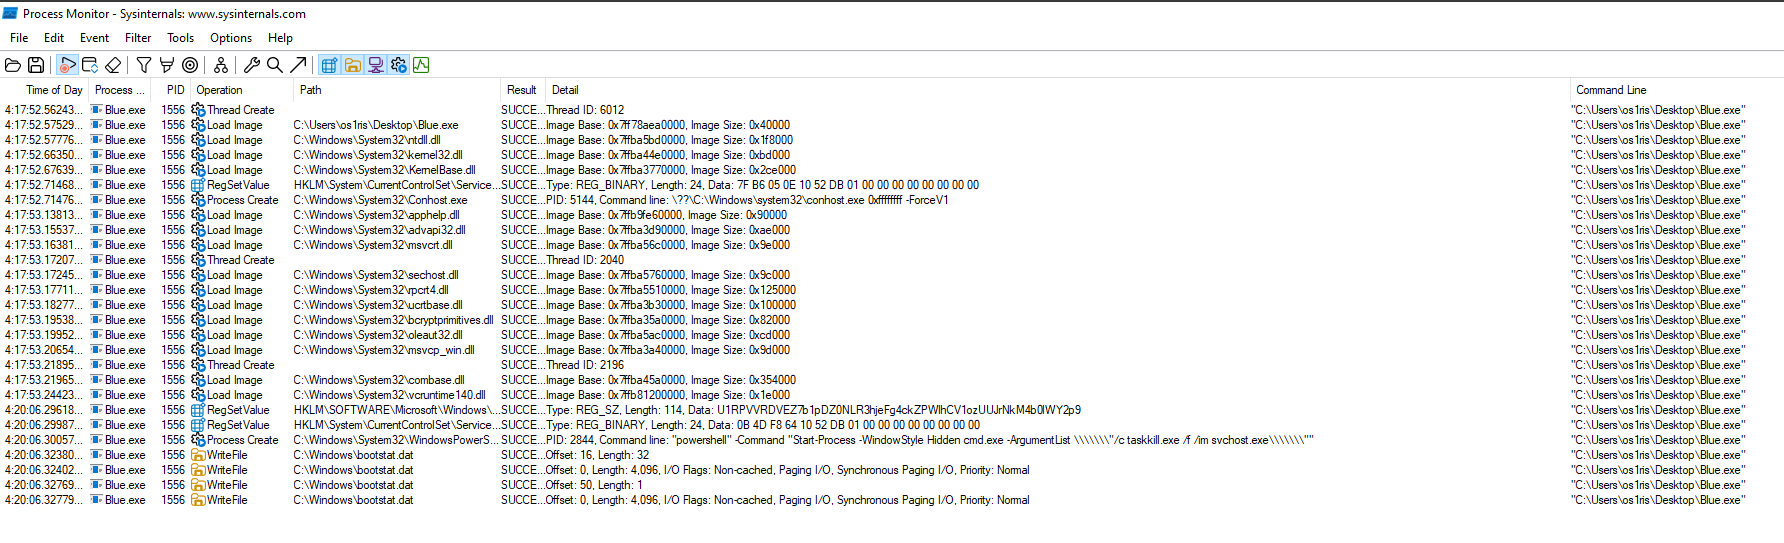The width and height of the screenshot is (1784, 543).
Task: Click the Operation column header
Action: [219, 90]
